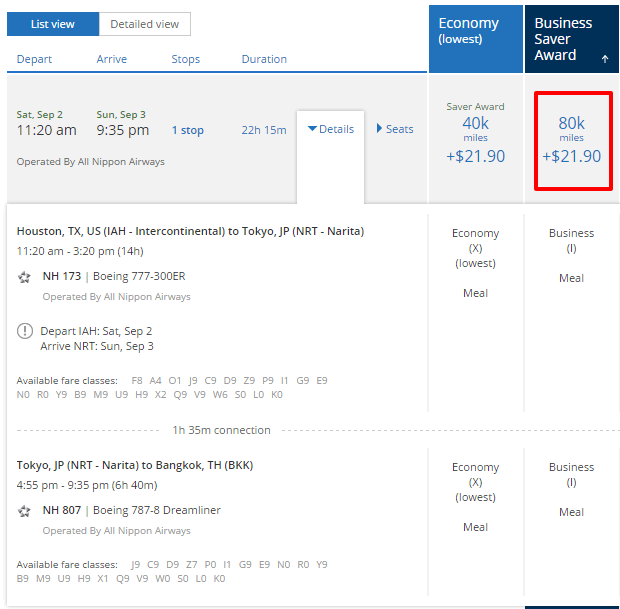Click the sort arrow in Business Saver Award header
The height and width of the screenshot is (609, 620).
click(605, 59)
